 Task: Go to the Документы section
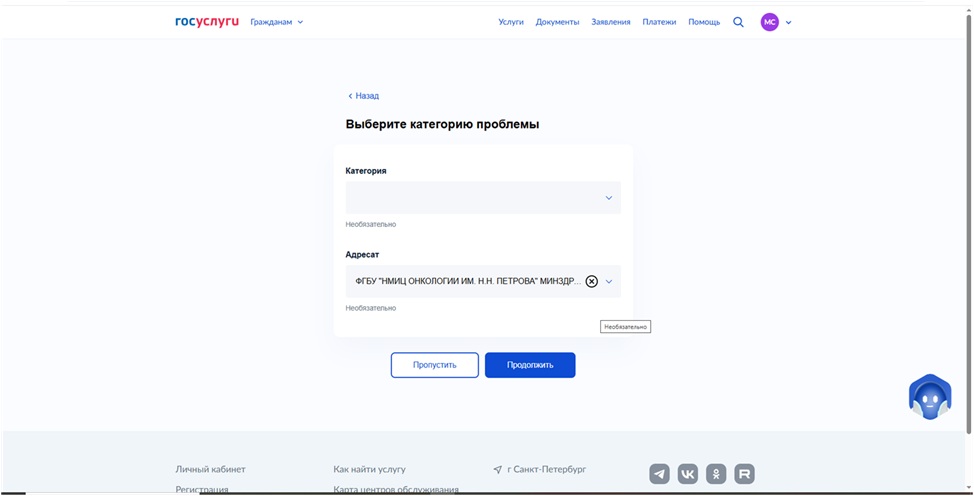(557, 22)
